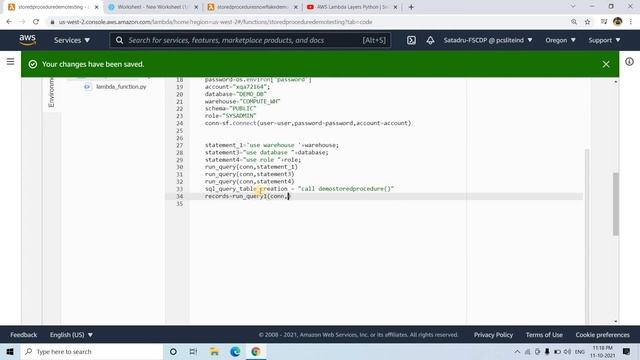Open the hamburger navigation menu

pos(11,62)
